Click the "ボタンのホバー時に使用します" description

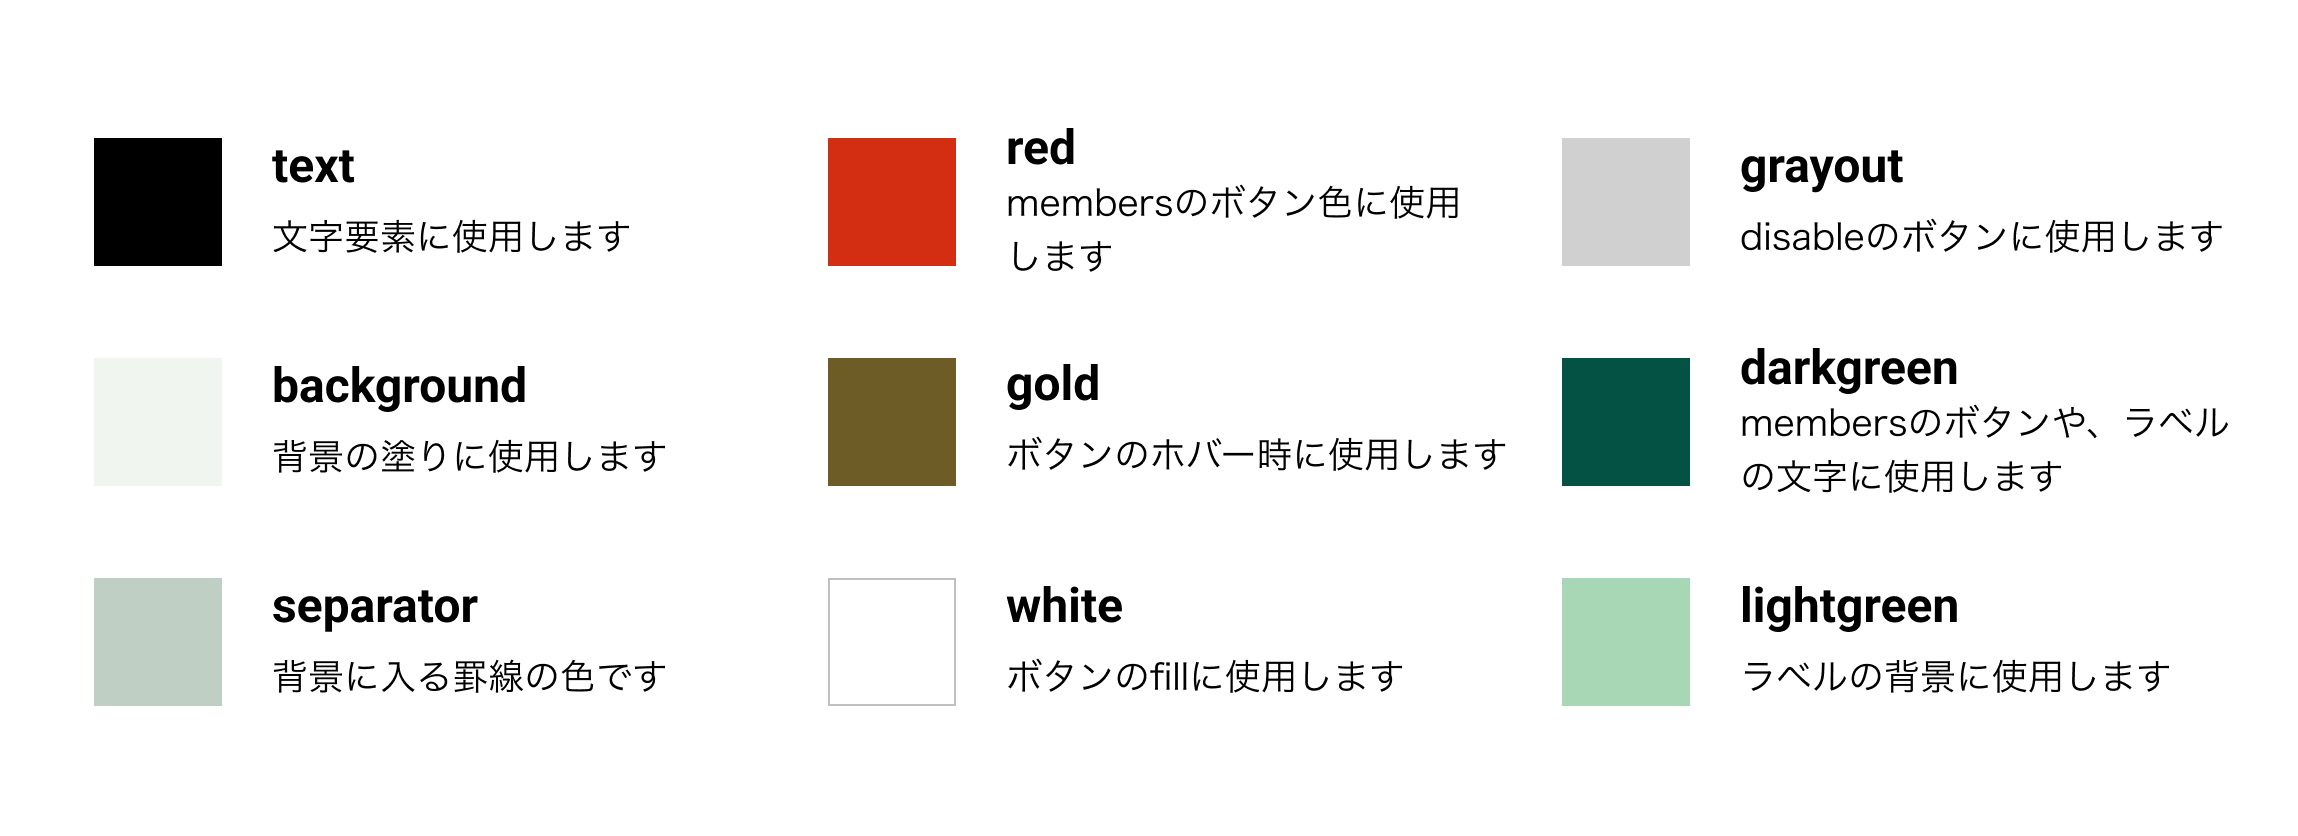1256,455
